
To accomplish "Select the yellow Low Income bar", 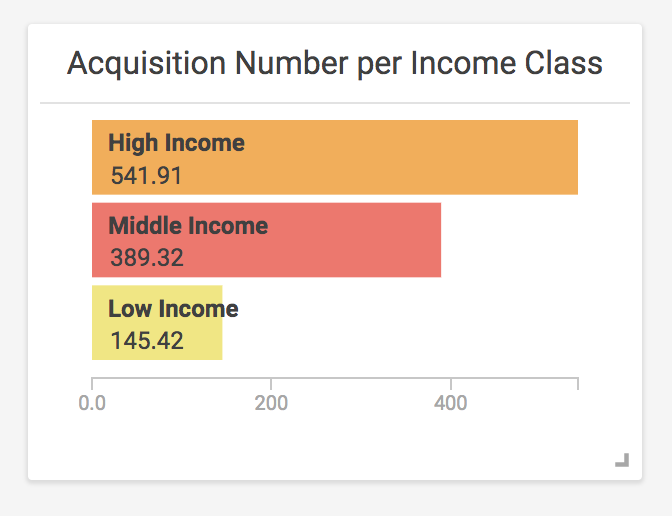I will 157,323.
